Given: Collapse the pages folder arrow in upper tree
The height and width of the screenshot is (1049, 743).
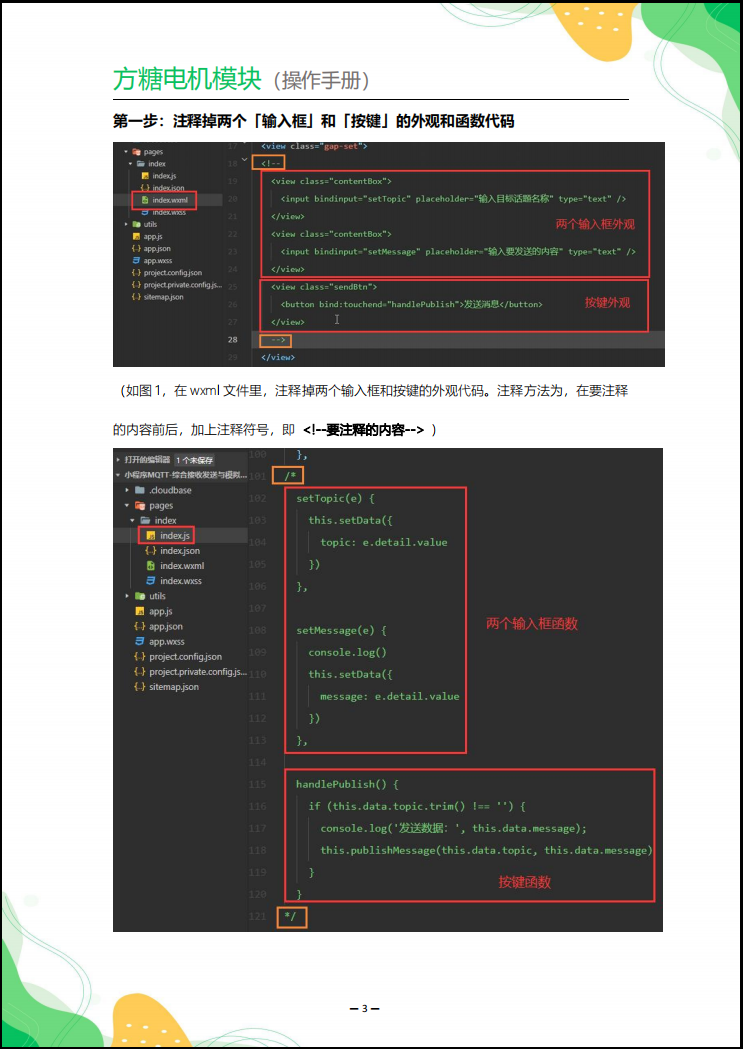Looking at the screenshot, I should tap(126, 152).
